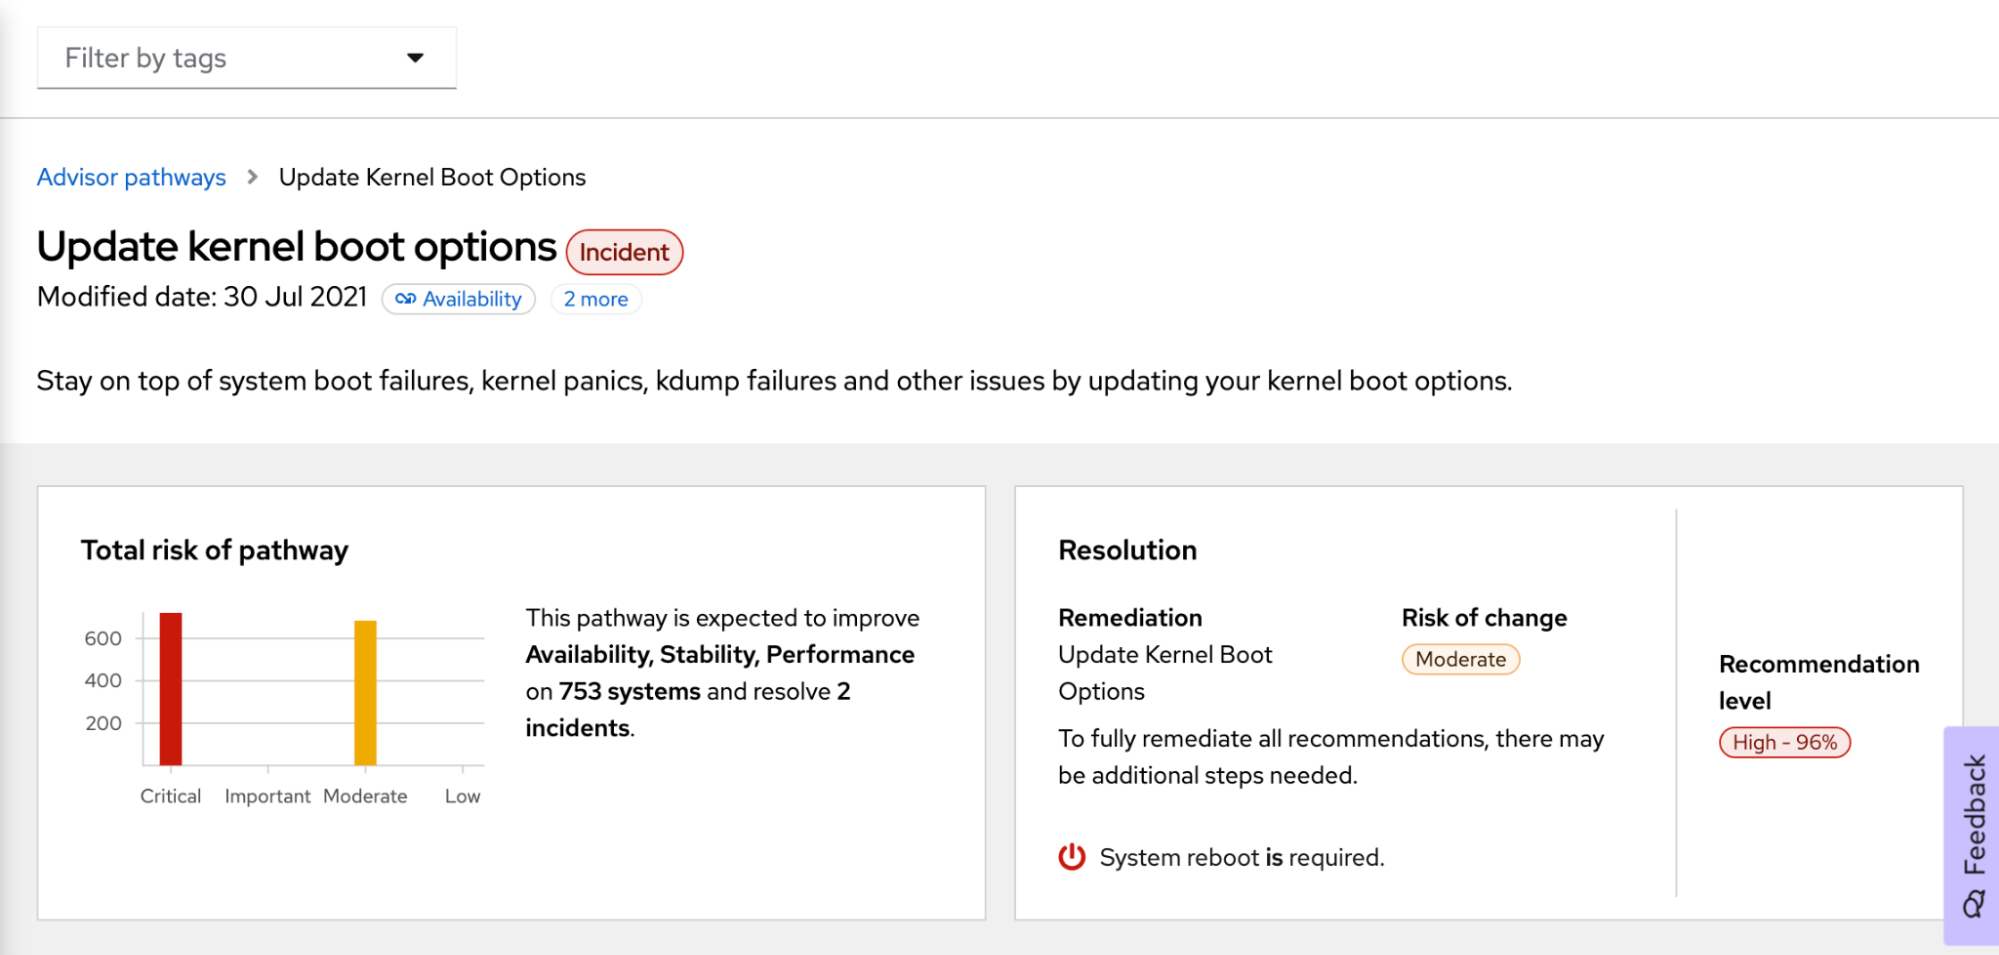Viewport: 1999px width, 955px height.
Task: Expand the 2 more categories tag
Action: (x=596, y=299)
